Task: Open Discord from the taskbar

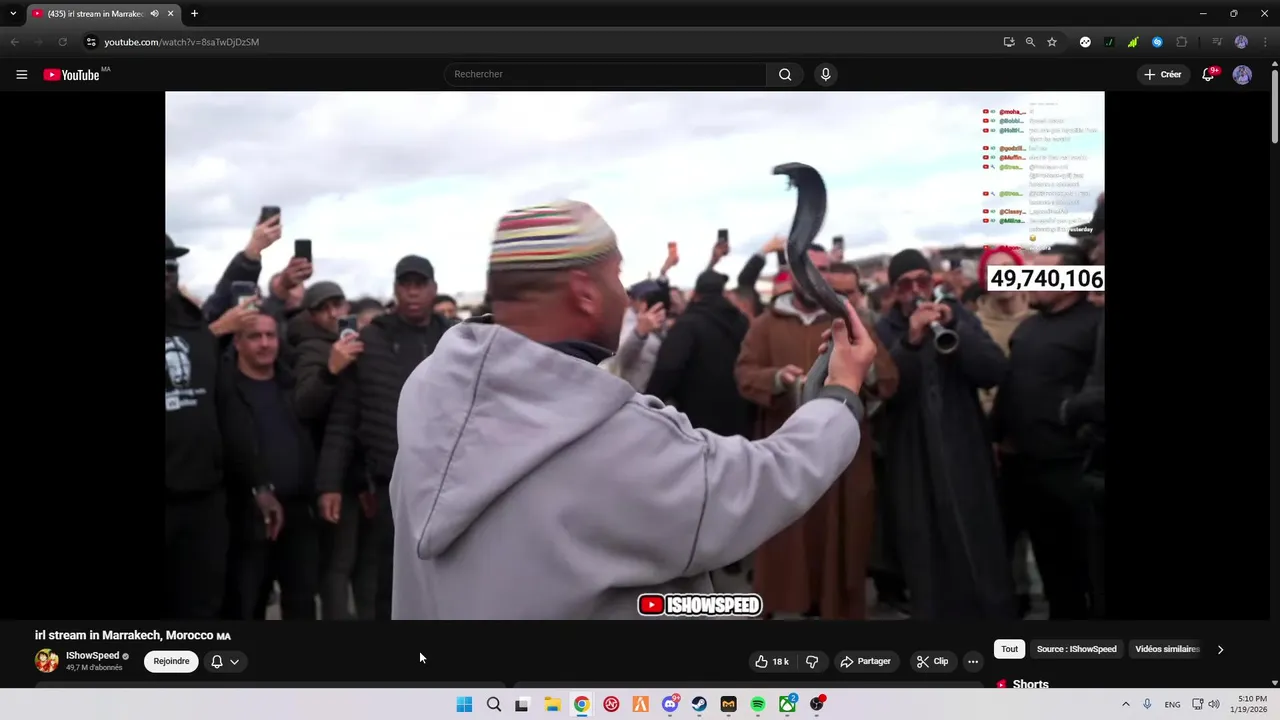Action: 670,704
